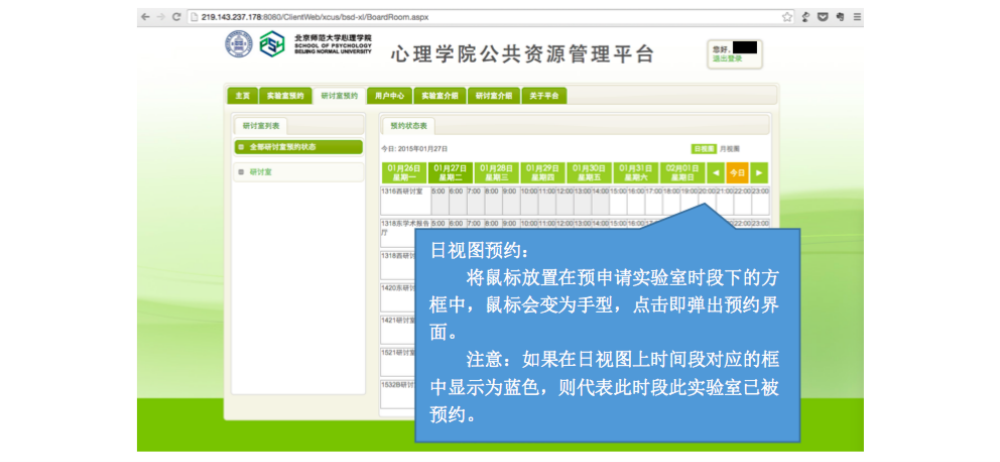The height and width of the screenshot is (462, 1000).
Task: Click the browser back arrow
Action: point(145,17)
